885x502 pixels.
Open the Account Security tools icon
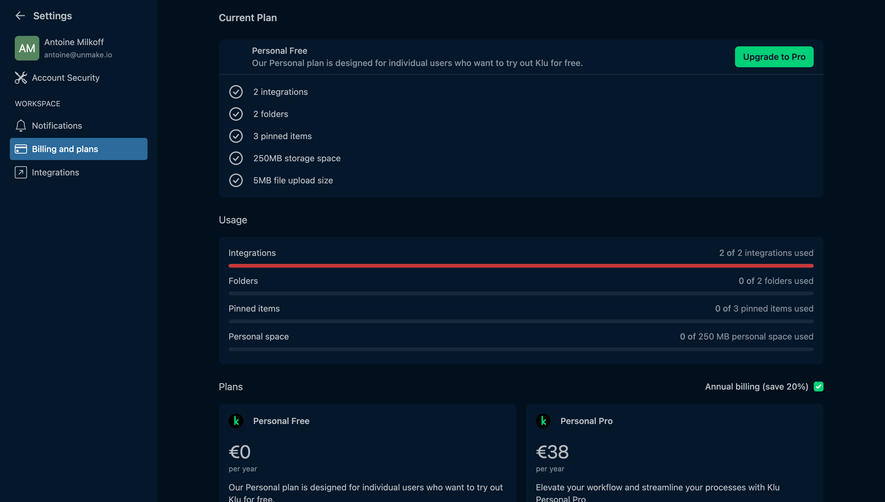[x=21, y=78]
